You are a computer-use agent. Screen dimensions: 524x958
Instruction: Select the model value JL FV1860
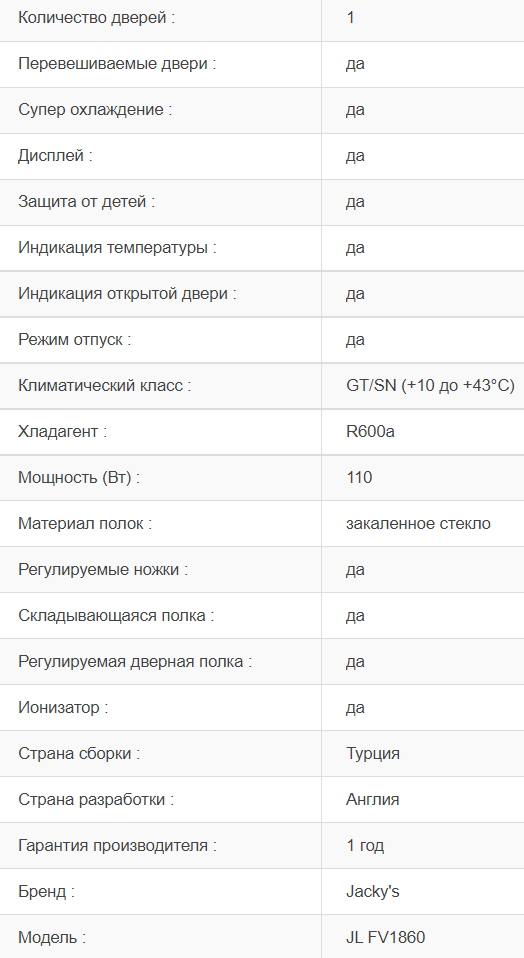tap(385, 937)
